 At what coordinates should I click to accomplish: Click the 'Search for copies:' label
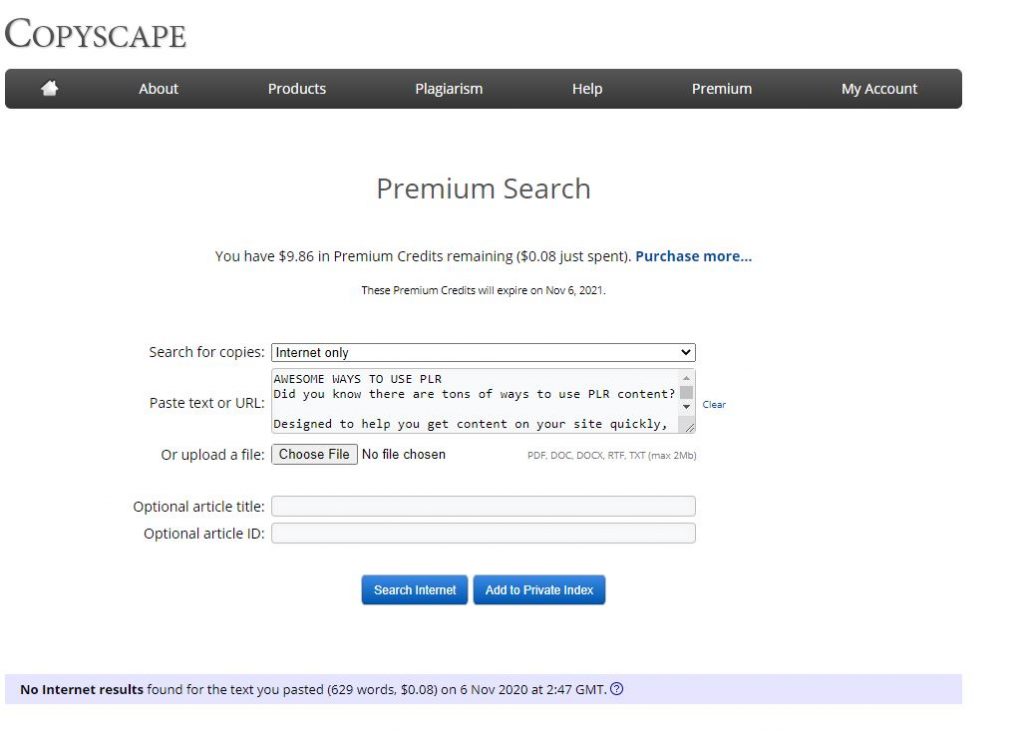click(206, 352)
